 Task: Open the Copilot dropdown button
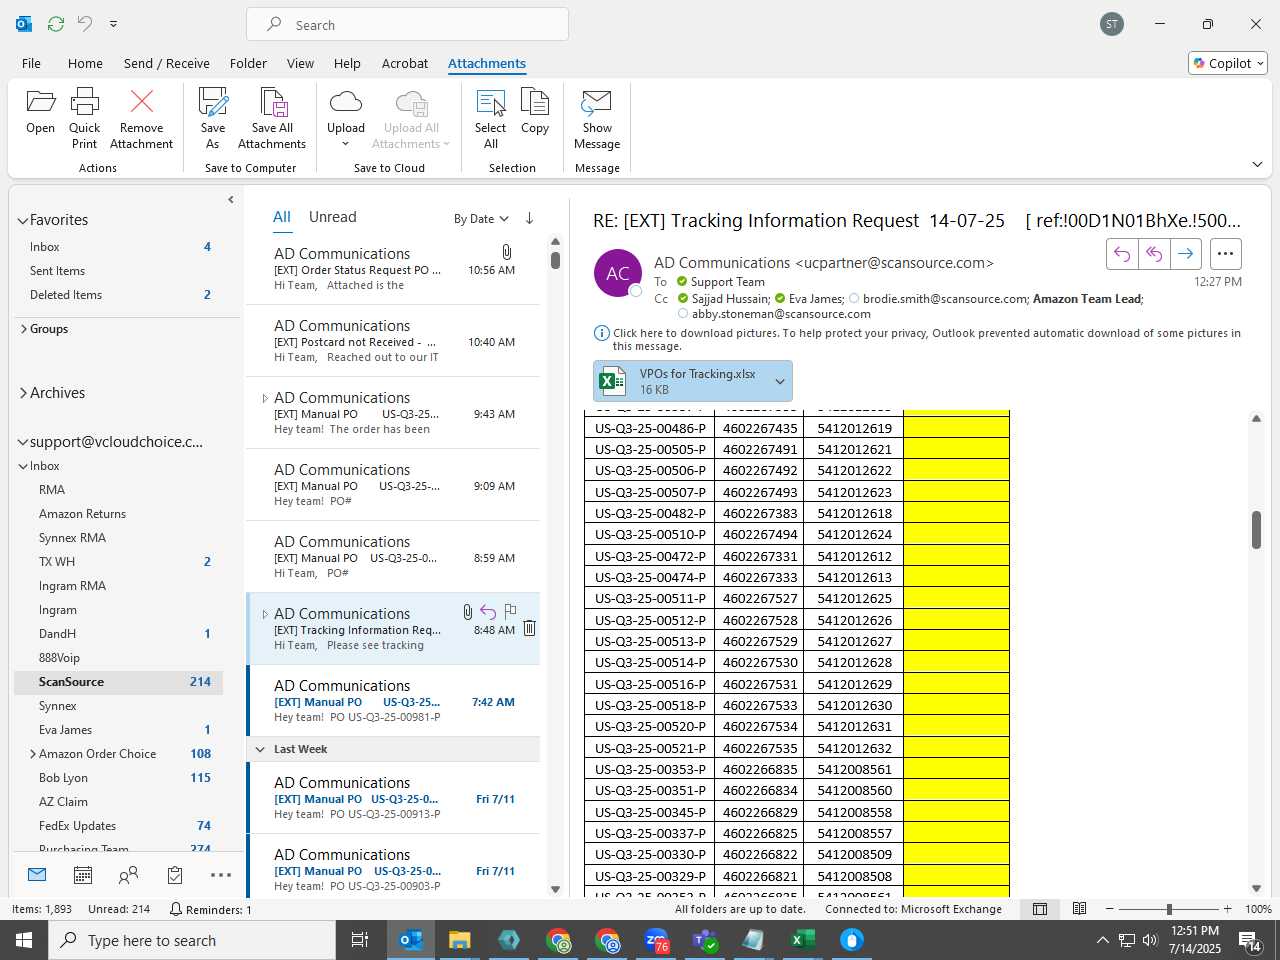(1228, 63)
